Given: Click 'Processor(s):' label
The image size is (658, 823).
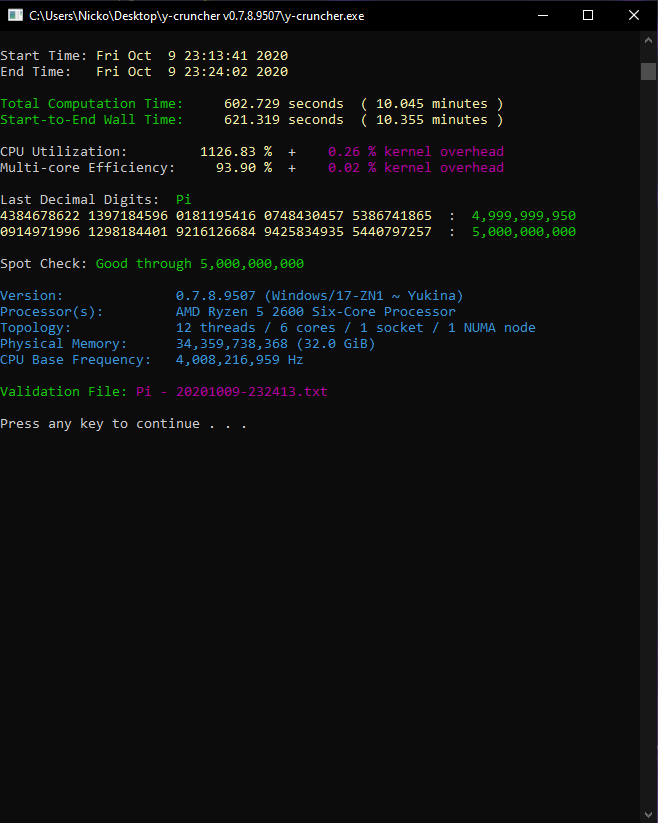Looking at the screenshot, I should (x=51, y=312).
